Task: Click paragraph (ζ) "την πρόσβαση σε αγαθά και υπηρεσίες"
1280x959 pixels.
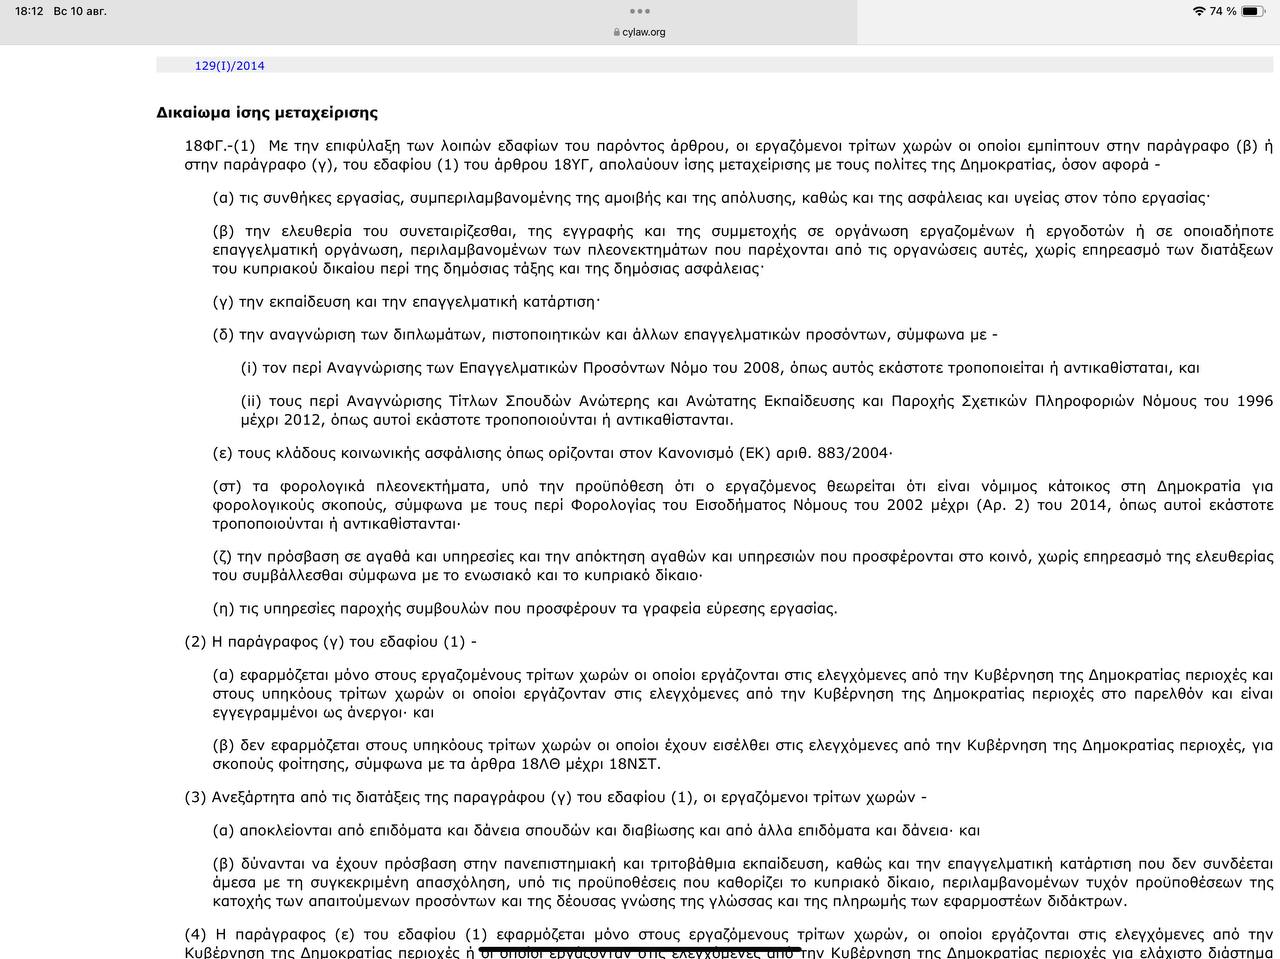Action: tap(743, 566)
